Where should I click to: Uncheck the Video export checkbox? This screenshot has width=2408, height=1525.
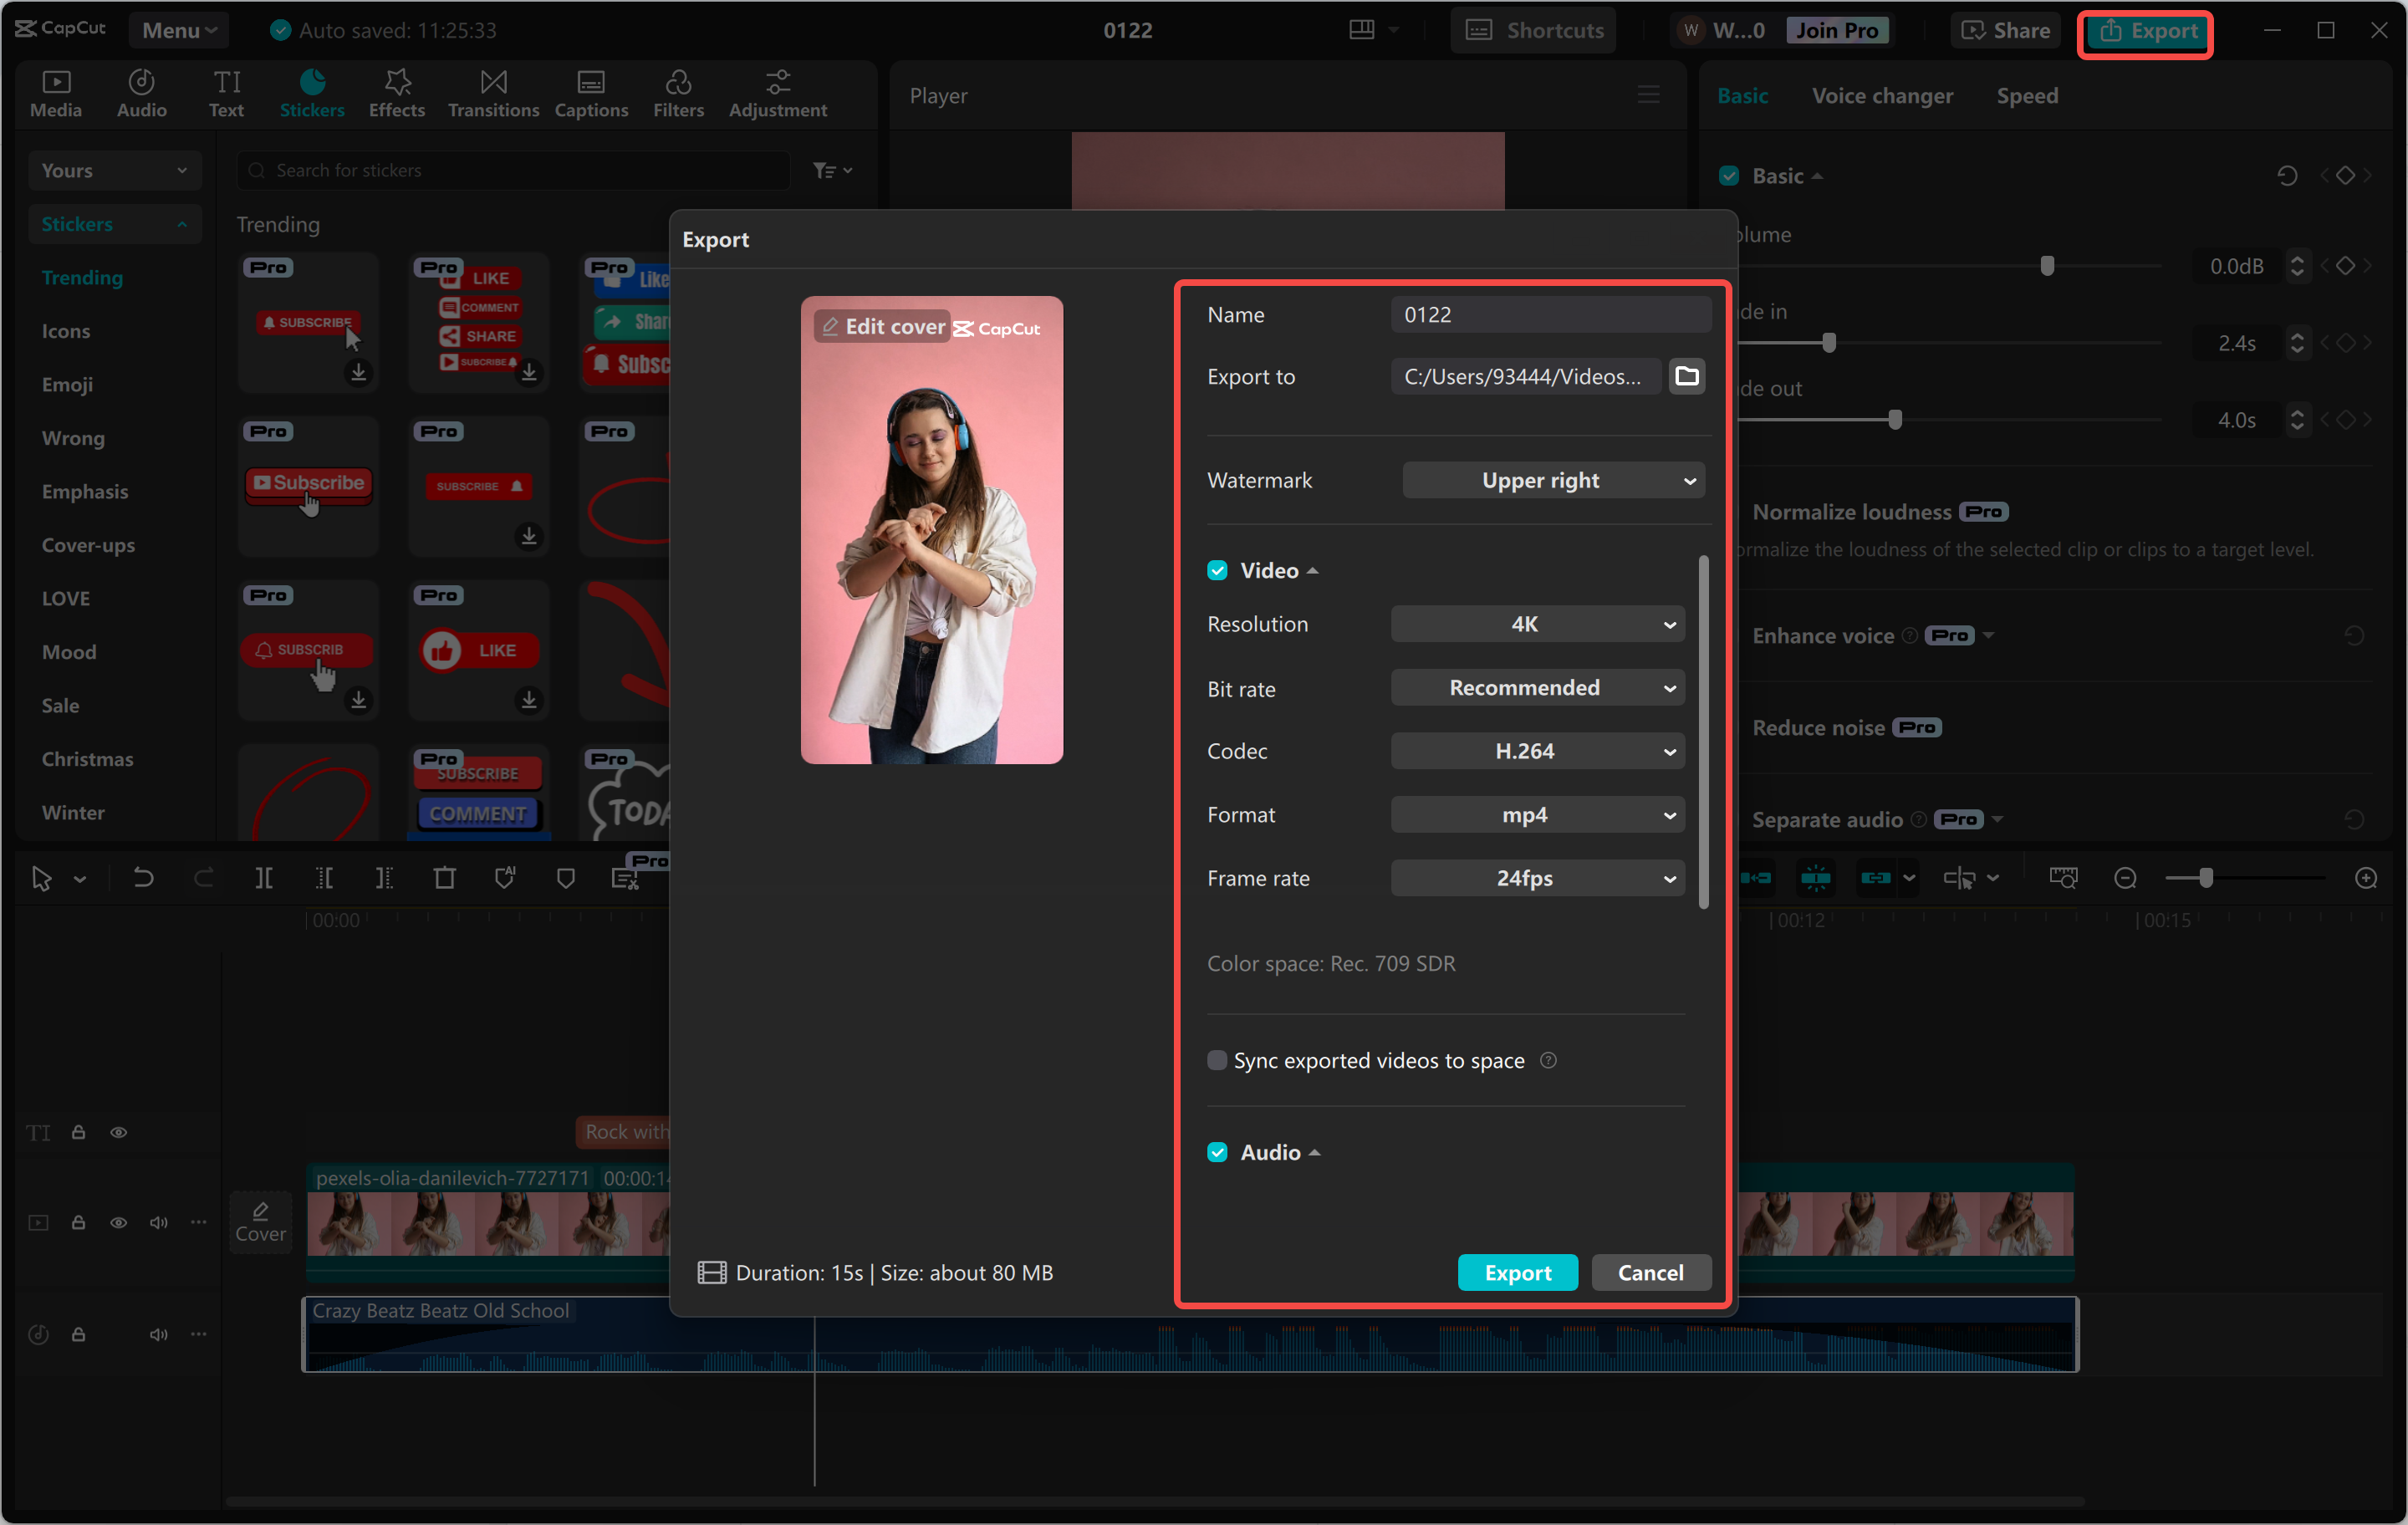point(1217,570)
